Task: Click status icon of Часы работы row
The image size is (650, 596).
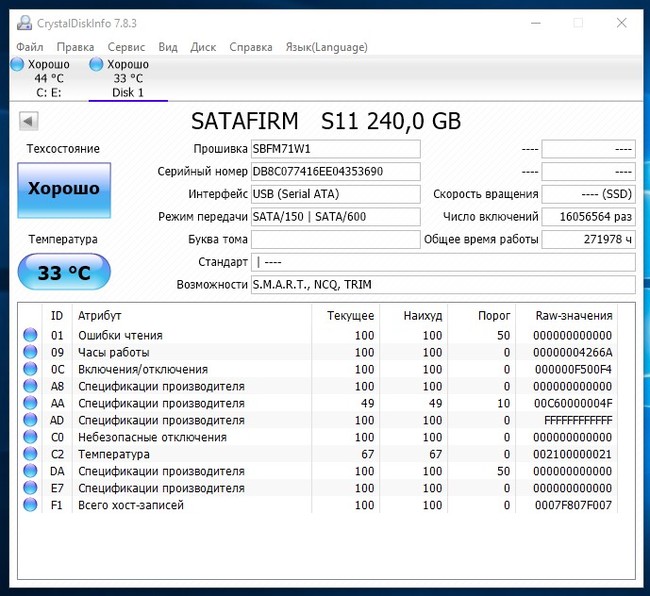Action: [x=30, y=353]
